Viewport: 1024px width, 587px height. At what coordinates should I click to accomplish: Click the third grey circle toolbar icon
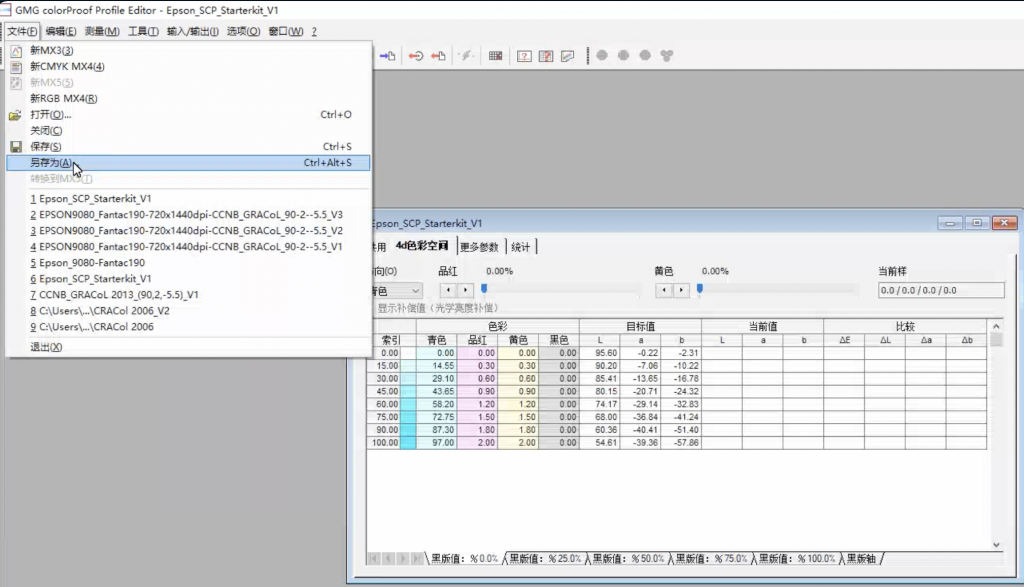(x=645, y=56)
